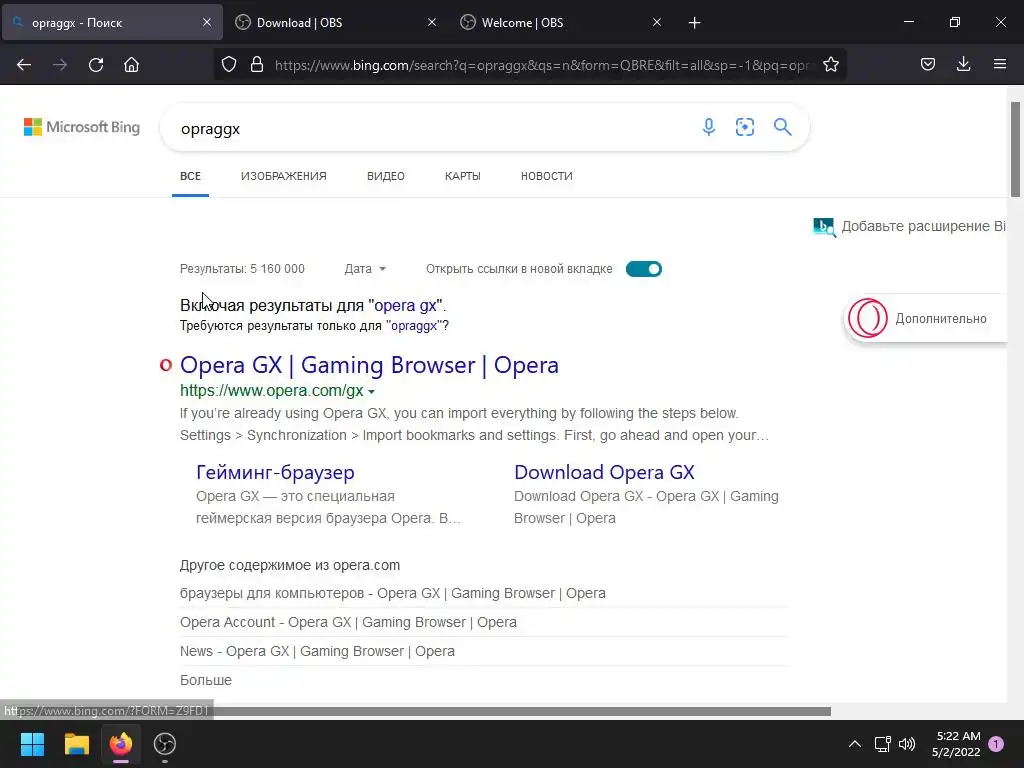Click the horizontal page scrollbar

click(x=521, y=711)
